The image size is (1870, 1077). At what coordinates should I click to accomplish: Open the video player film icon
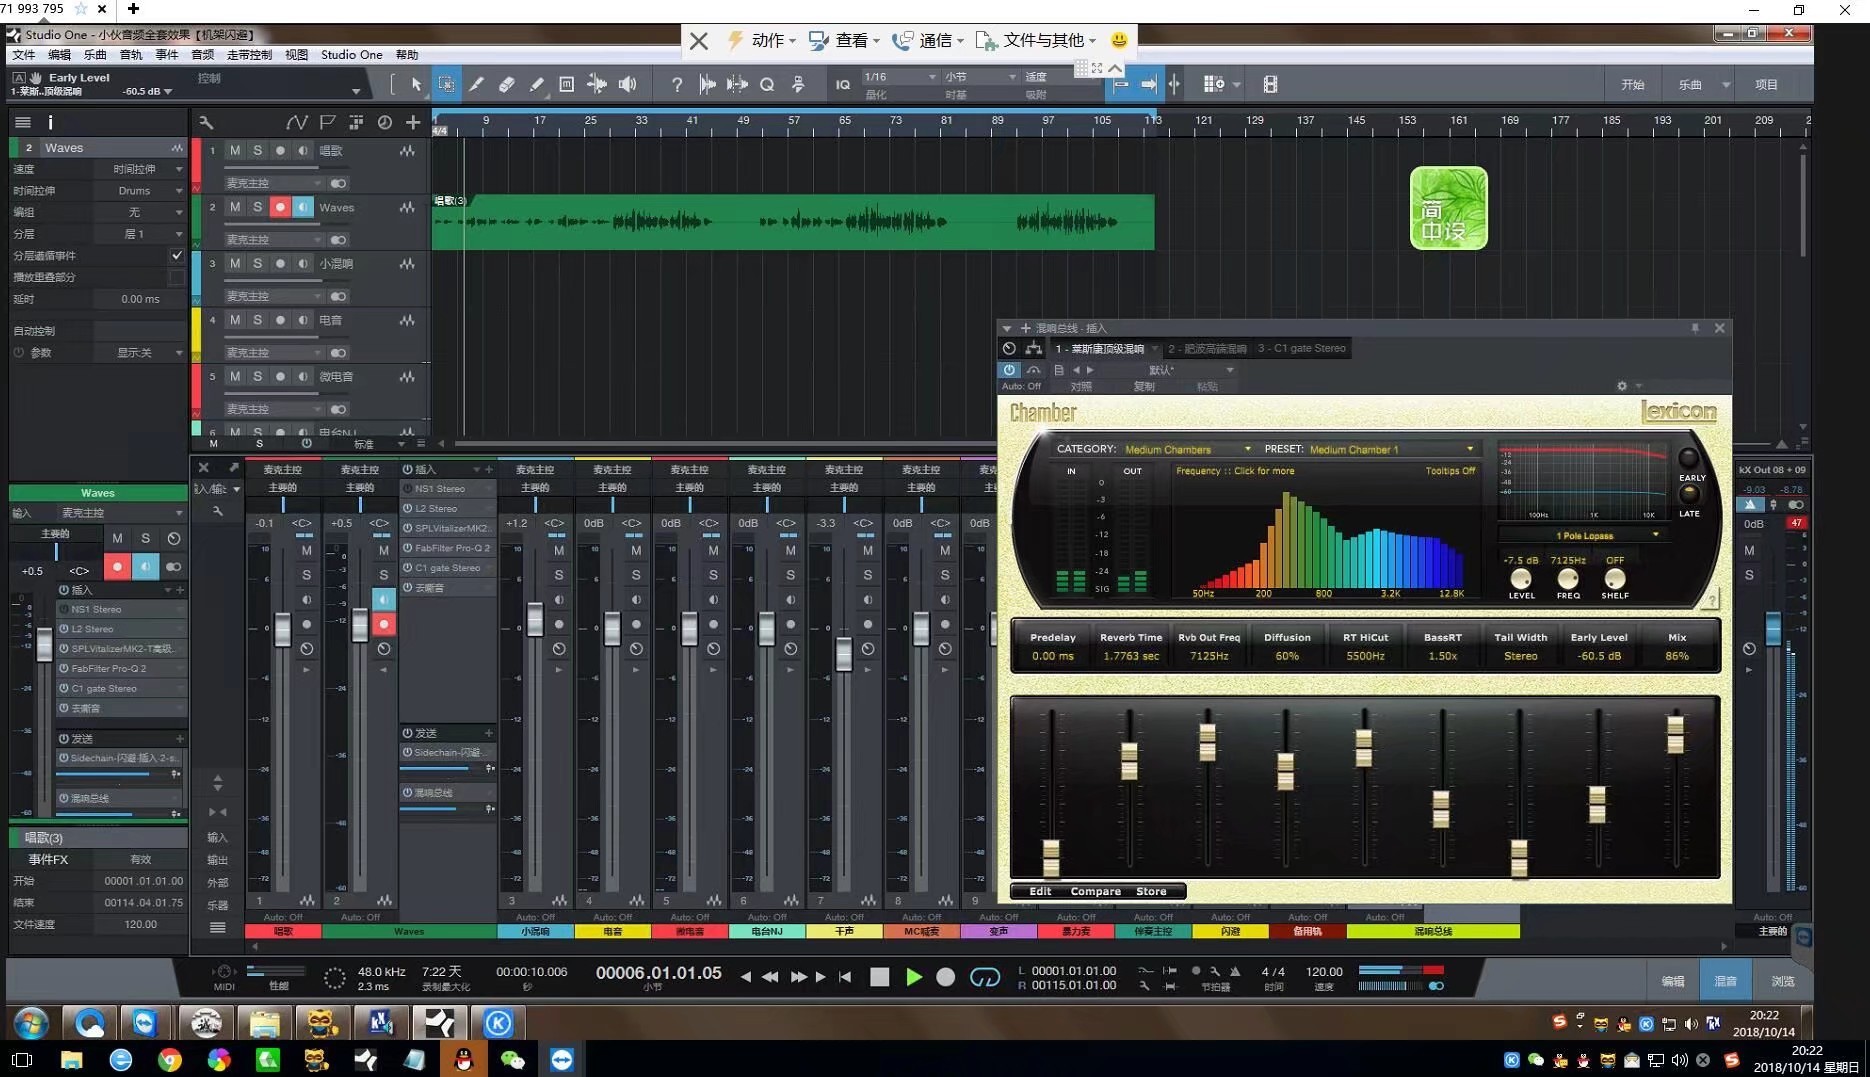pos(1270,85)
